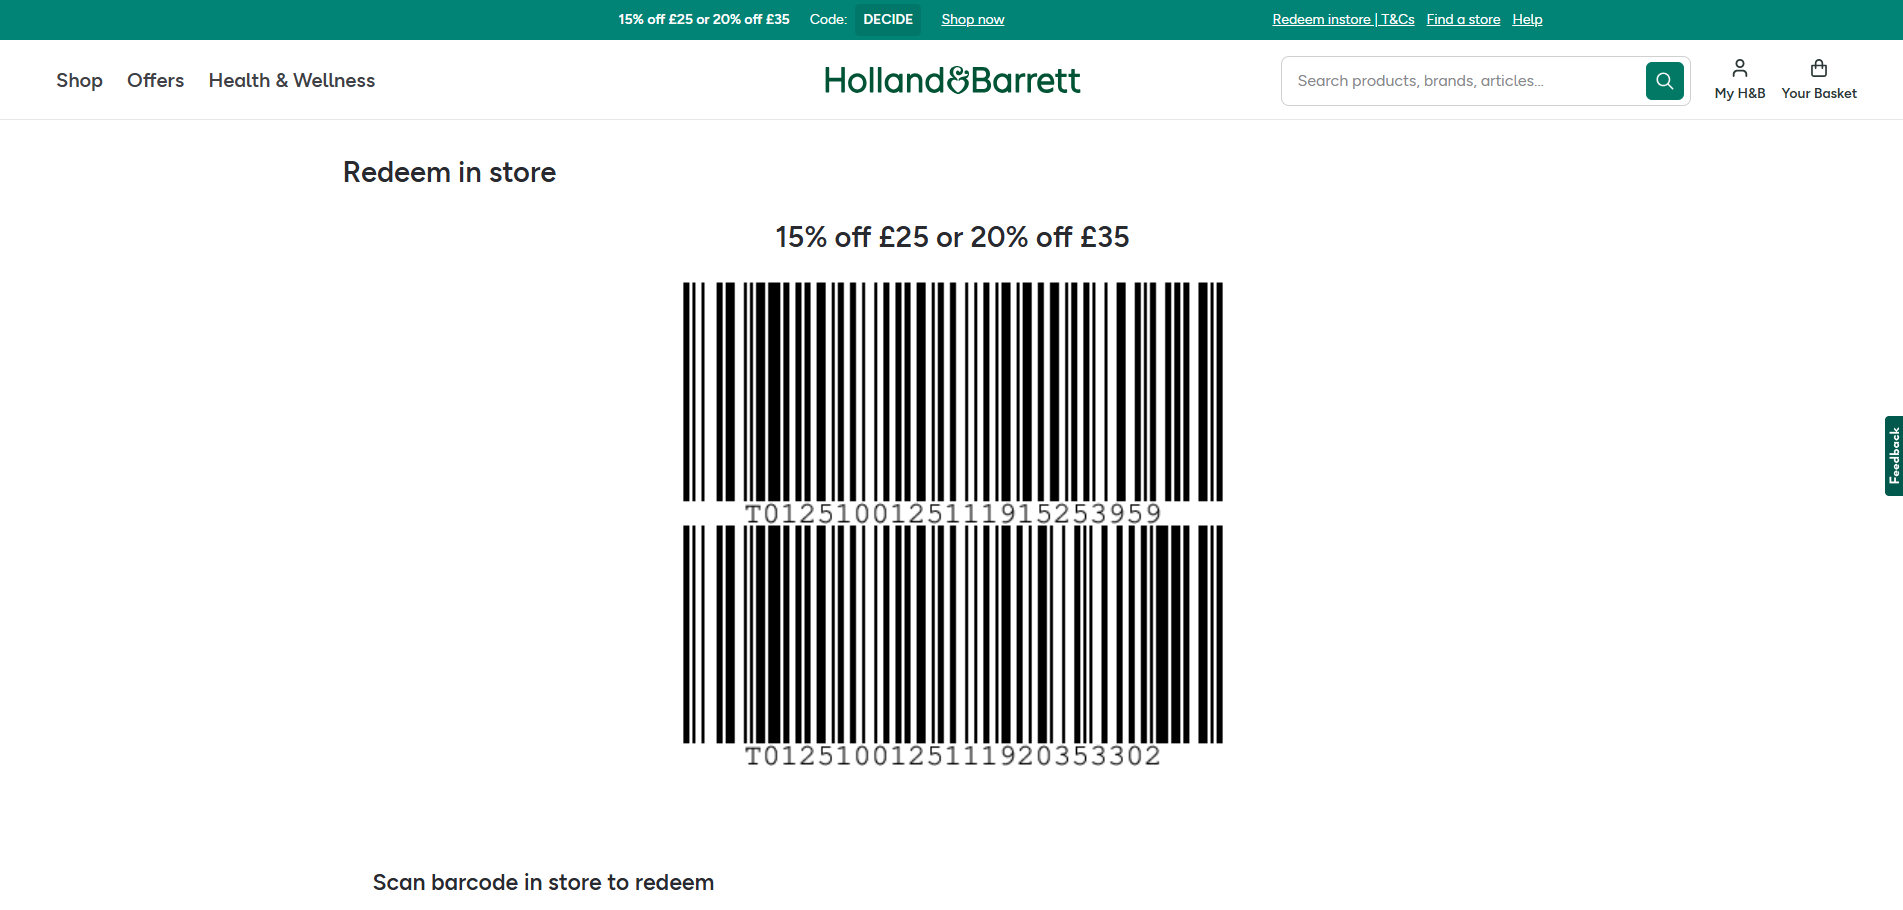This screenshot has height=910, width=1903.
Task: Click the Redeem in store heading
Action: 449,172
